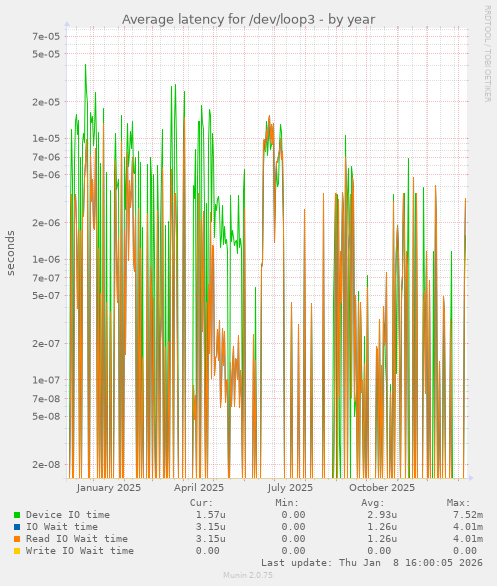Click the '7e-07' y-axis tick label
497x586 pixels.
(46, 278)
